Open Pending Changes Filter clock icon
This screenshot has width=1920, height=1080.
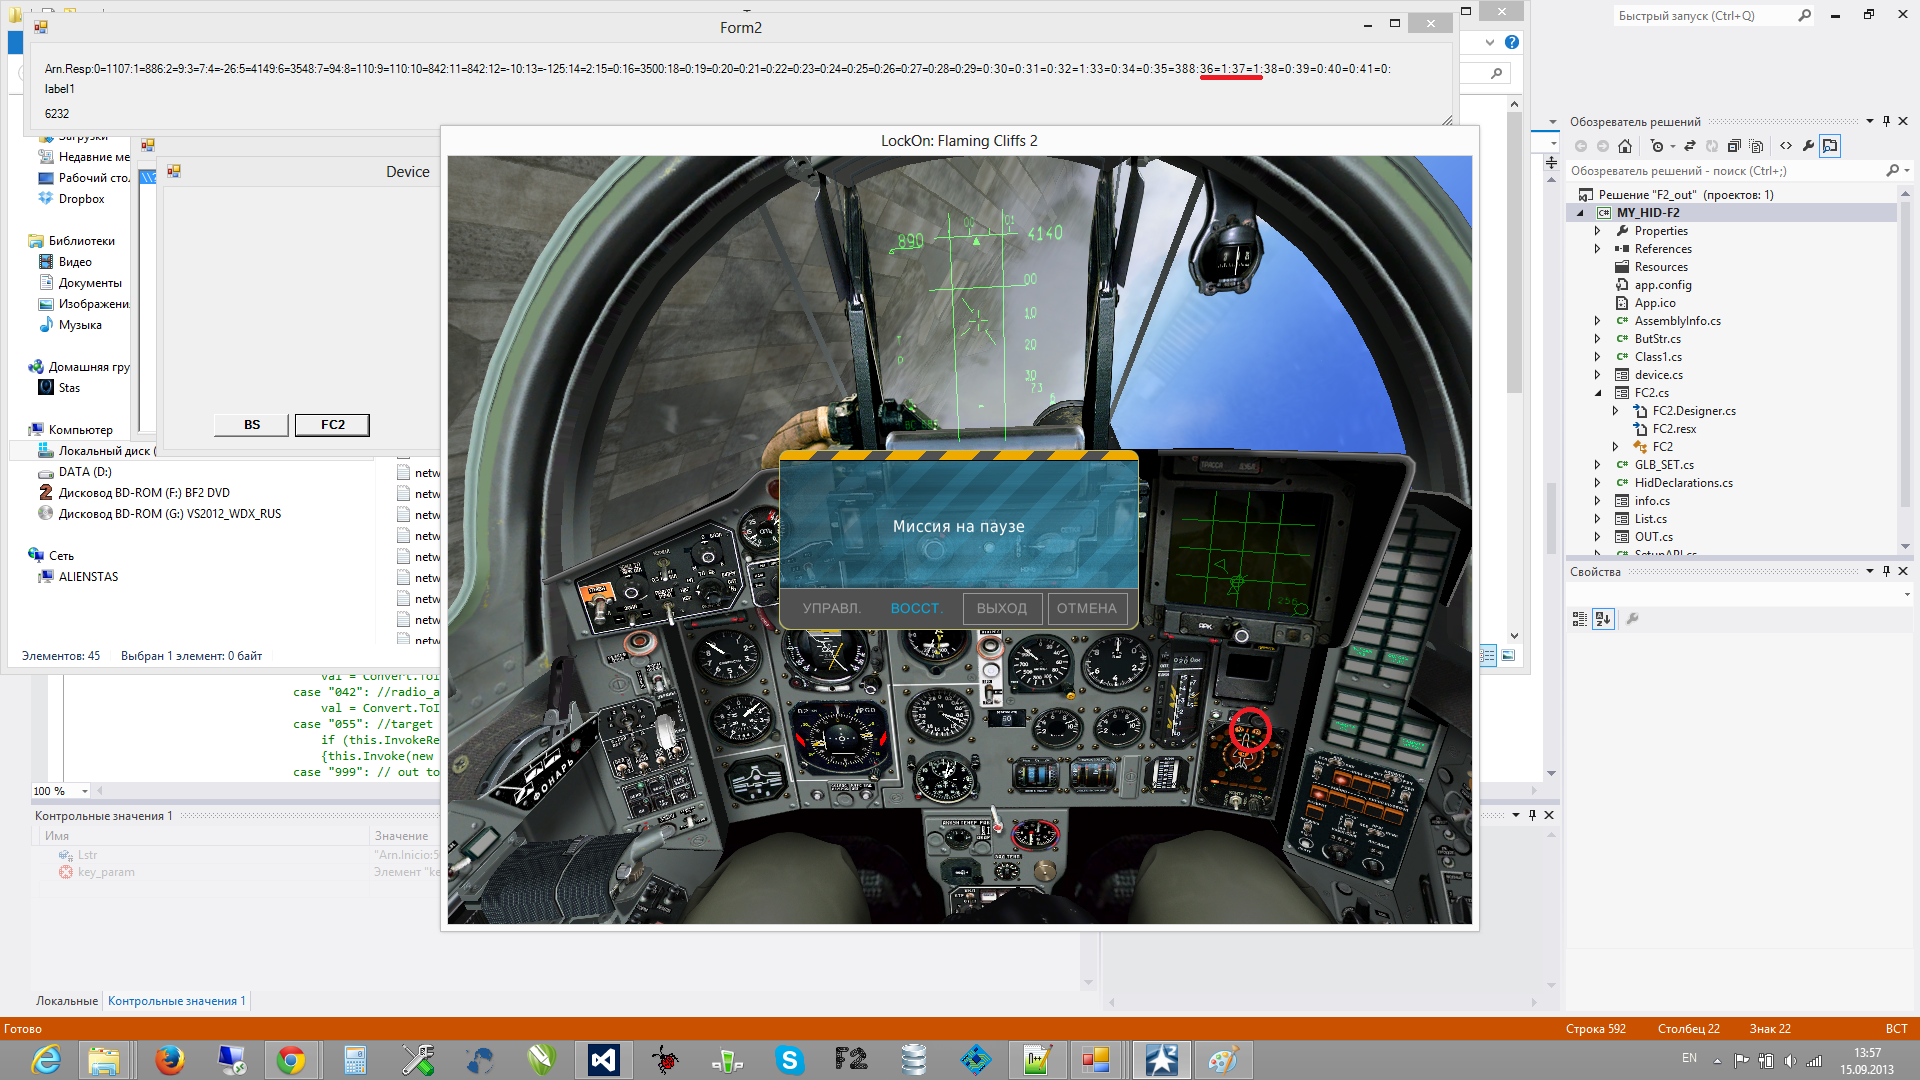[x=1658, y=146]
